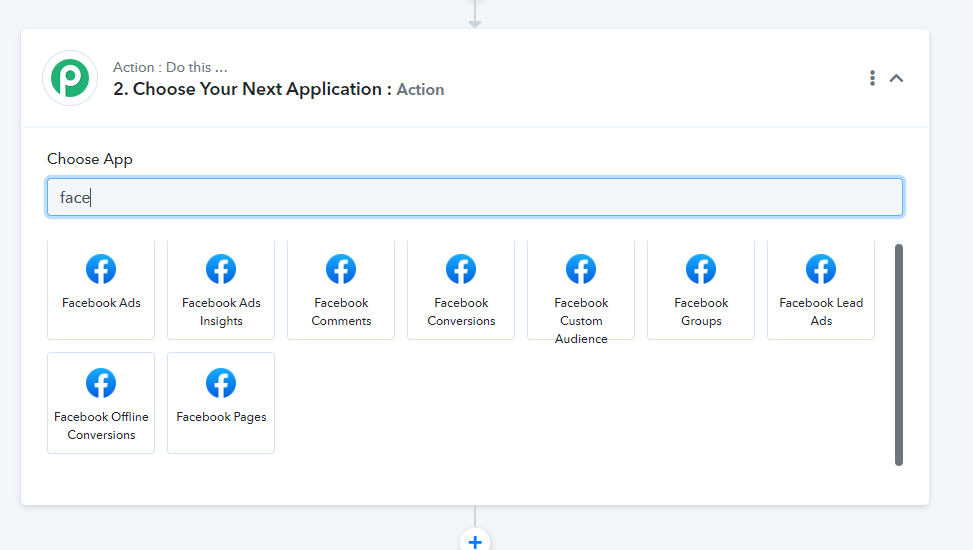Collapse the action step with chevron
The height and width of the screenshot is (550, 973).
(x=896, y=78)
